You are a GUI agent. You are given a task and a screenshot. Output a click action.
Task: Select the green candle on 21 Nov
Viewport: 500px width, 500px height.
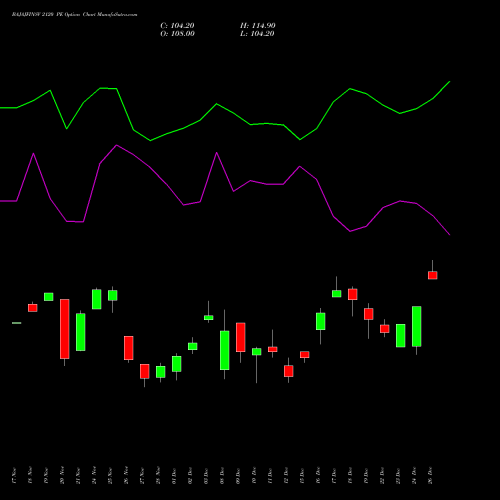click(81, 332)
